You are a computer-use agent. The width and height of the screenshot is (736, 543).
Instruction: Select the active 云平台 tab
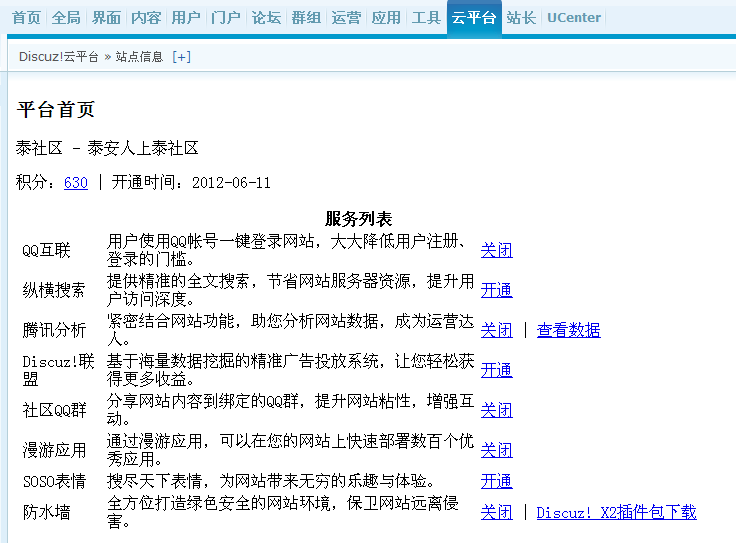tap(474, 18)
